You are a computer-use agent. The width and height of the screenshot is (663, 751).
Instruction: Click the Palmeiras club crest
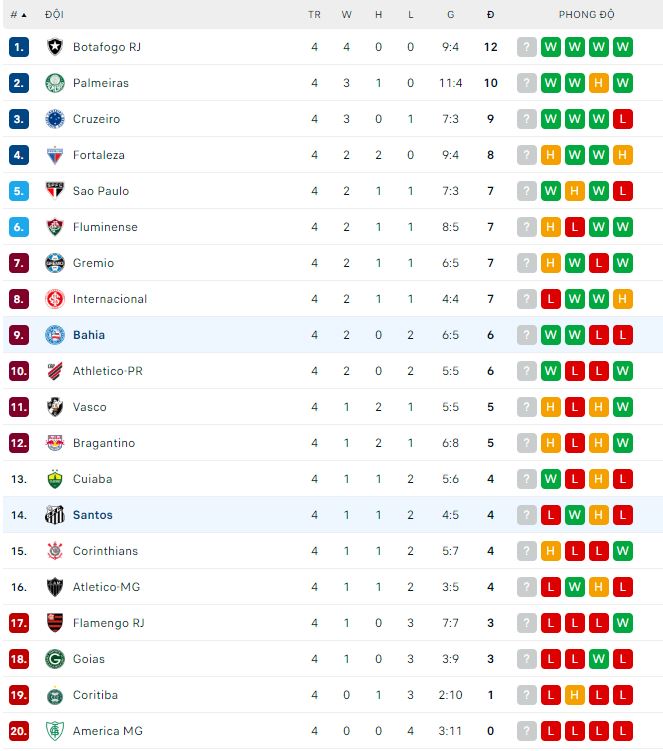[55, 83]
